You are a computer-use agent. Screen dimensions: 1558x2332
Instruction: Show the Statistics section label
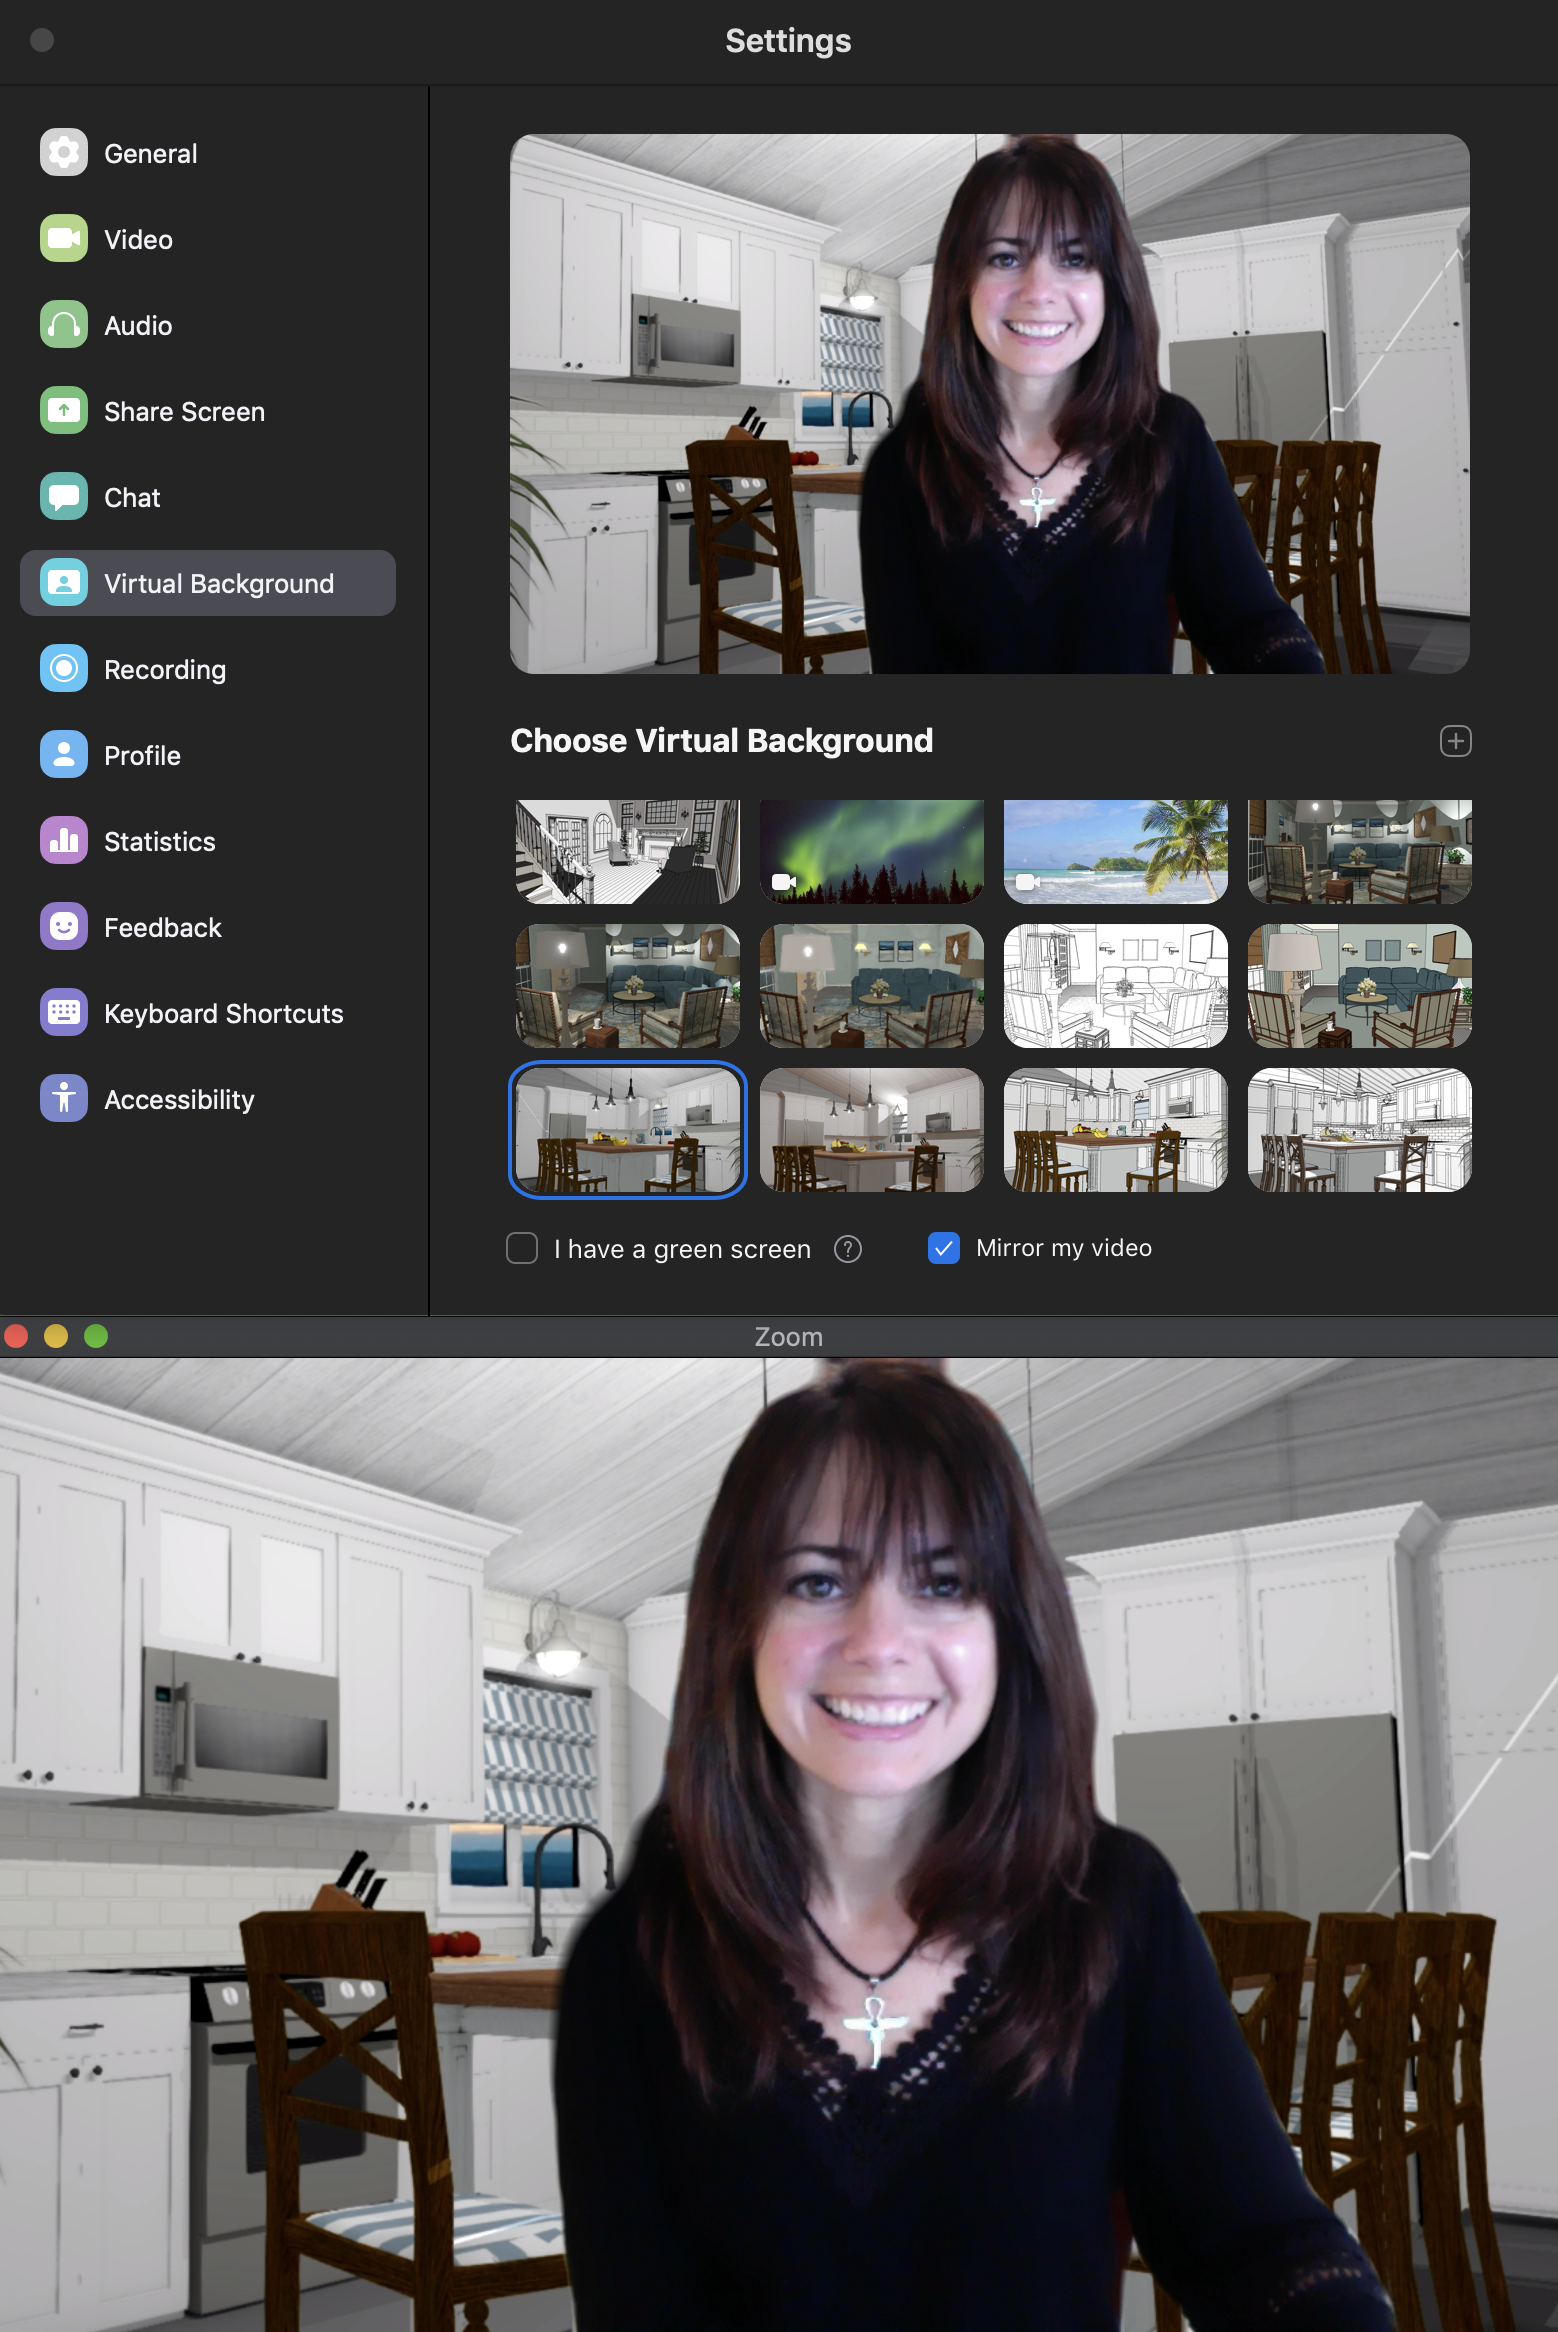pos(160,842)
